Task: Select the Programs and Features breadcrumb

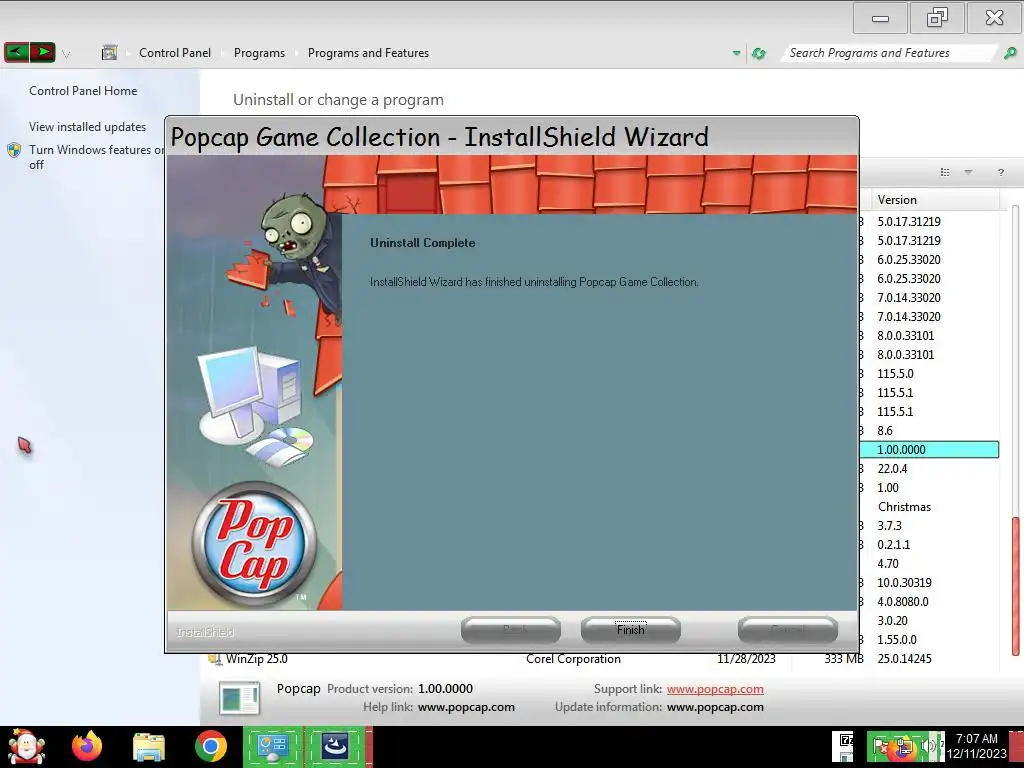Action: click(368, 53)
